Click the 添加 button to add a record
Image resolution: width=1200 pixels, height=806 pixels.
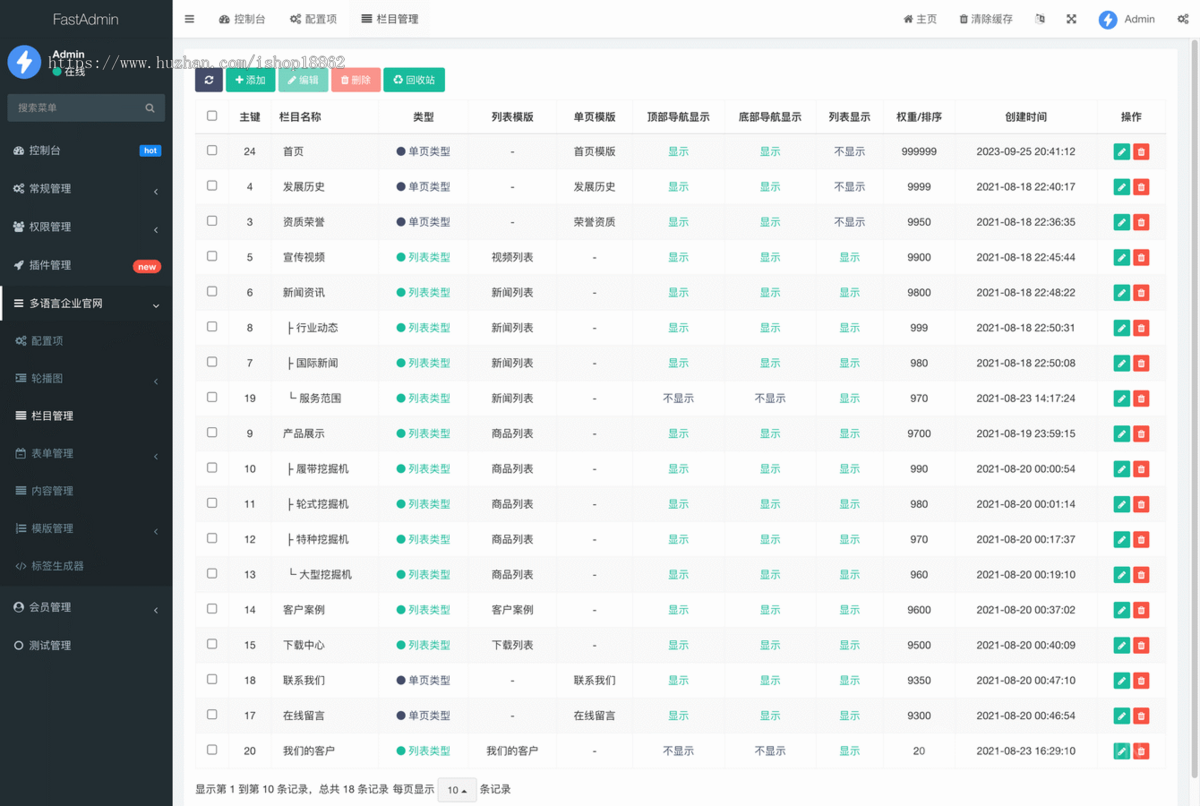[x=251, y=79]
